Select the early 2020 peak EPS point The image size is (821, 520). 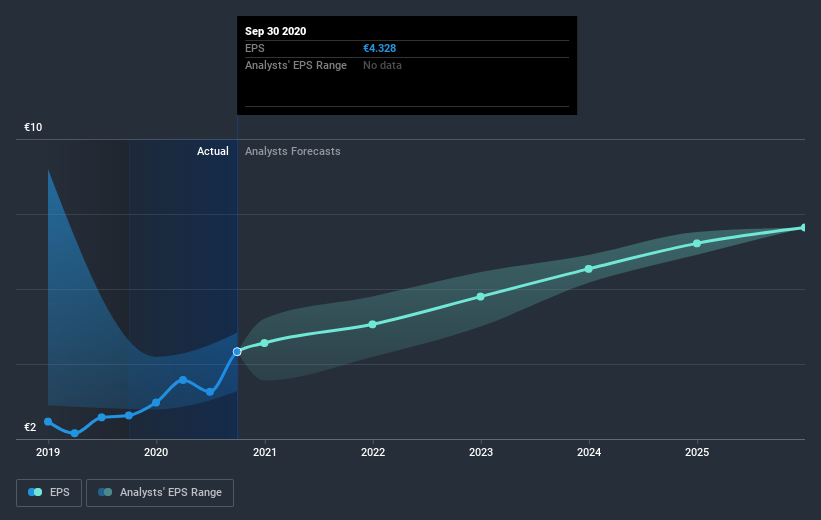pyautogui.click(x=183, y=380)
